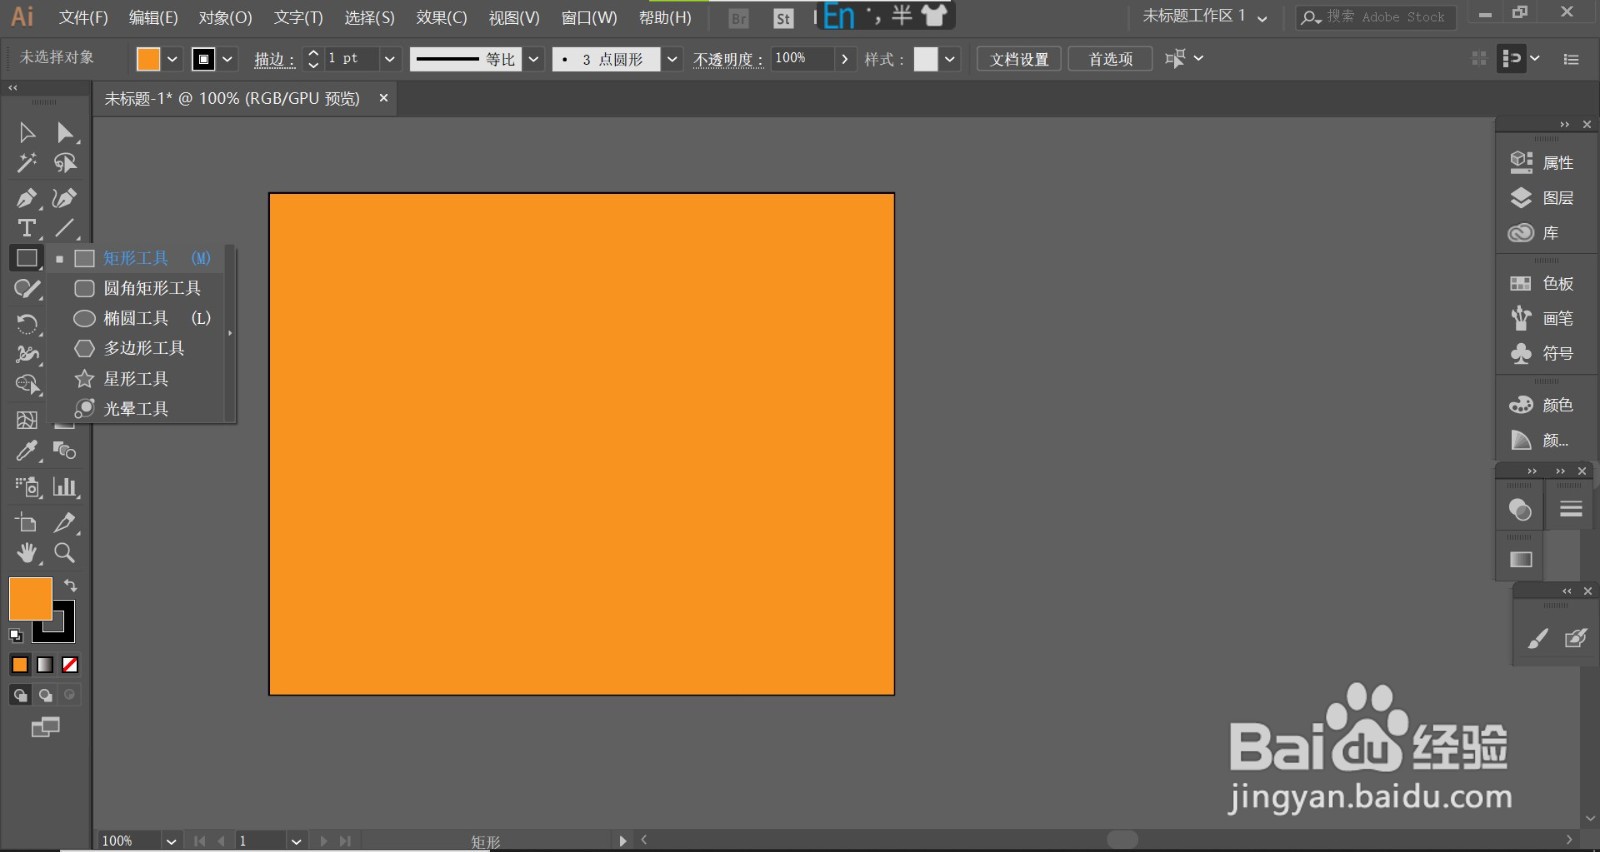This screenshot has width=1600, height=852.
Task: Select the Direct Selection tool
Action: 65,132
